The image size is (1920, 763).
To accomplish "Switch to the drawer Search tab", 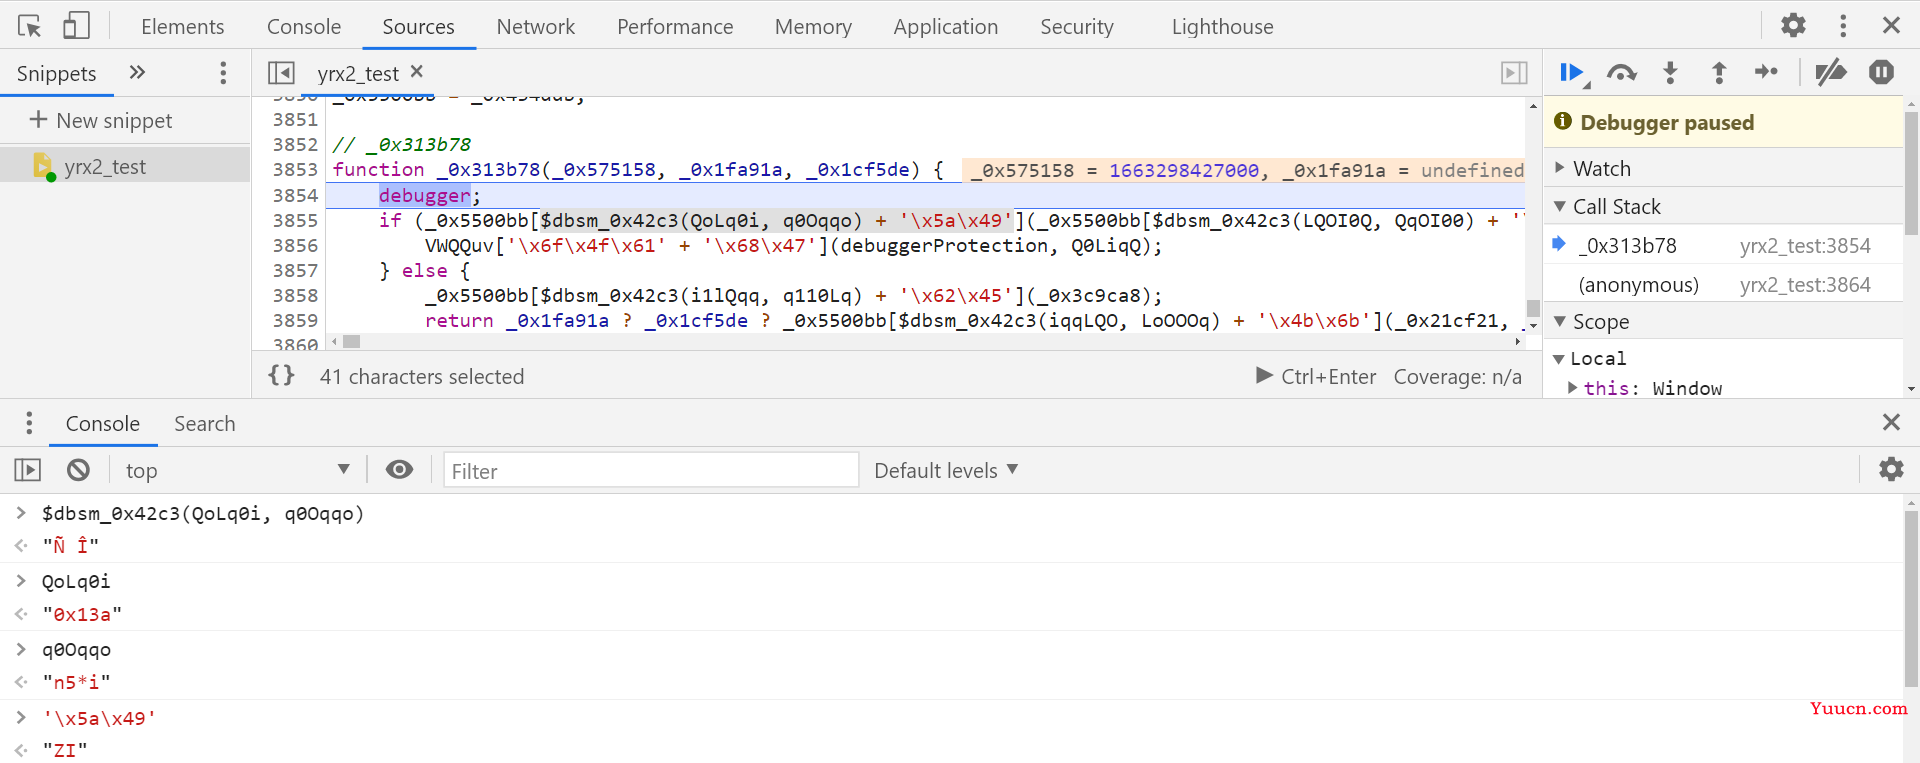I will click(204, 423).
